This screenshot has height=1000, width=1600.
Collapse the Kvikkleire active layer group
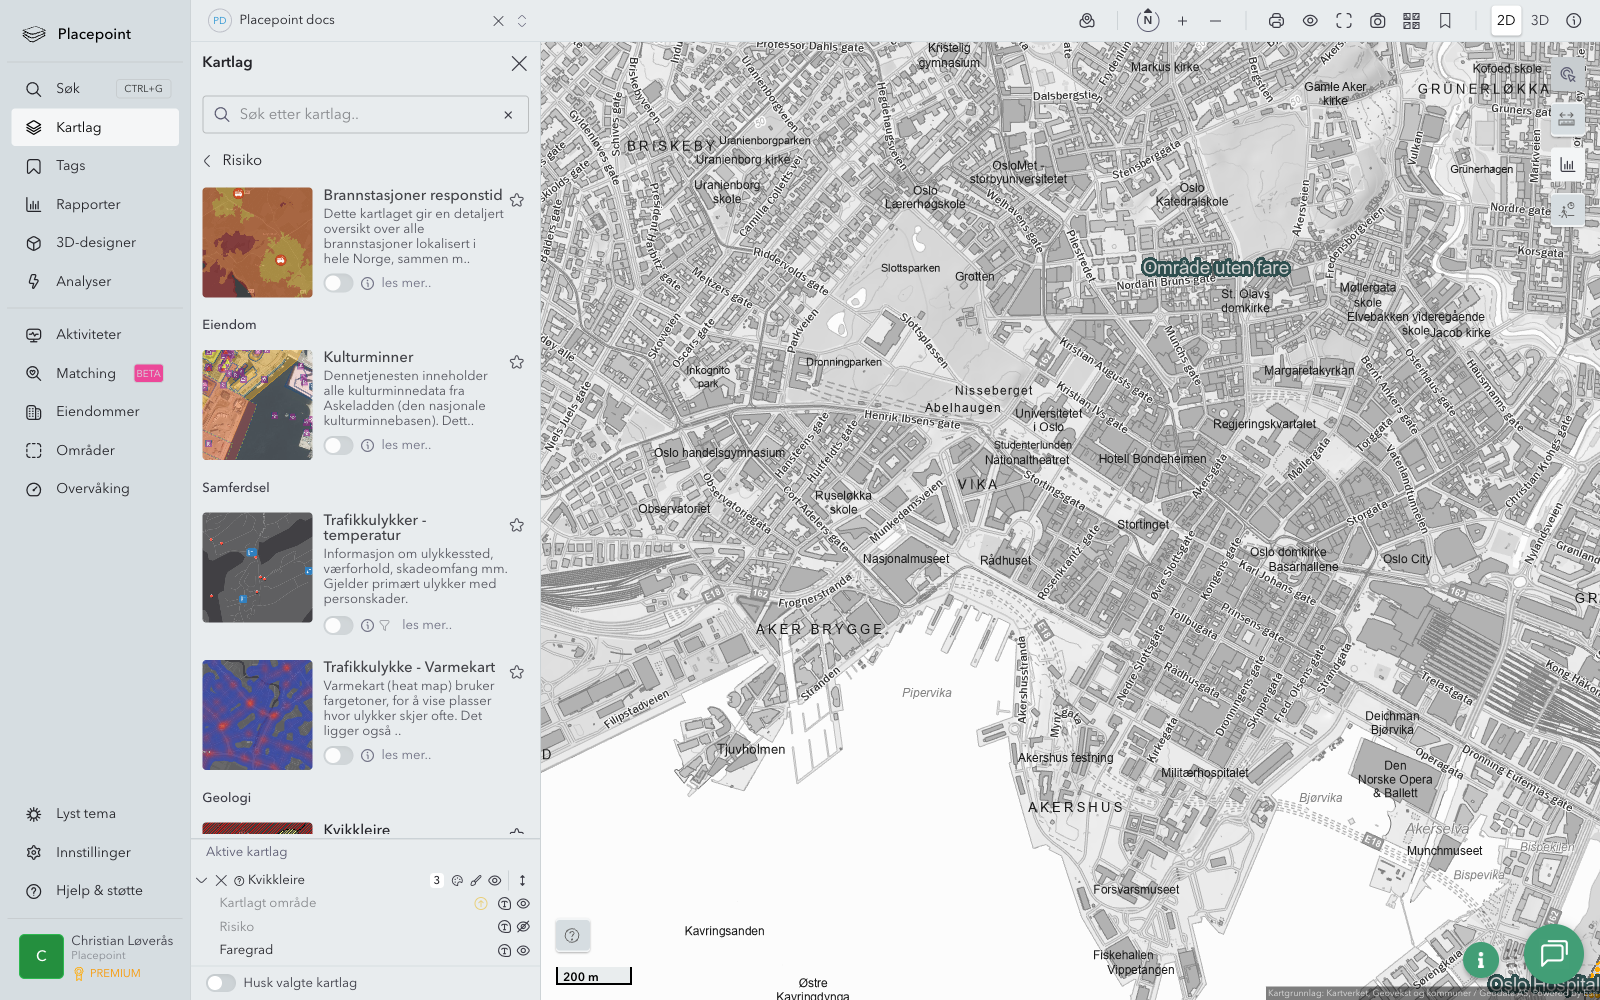202,881
